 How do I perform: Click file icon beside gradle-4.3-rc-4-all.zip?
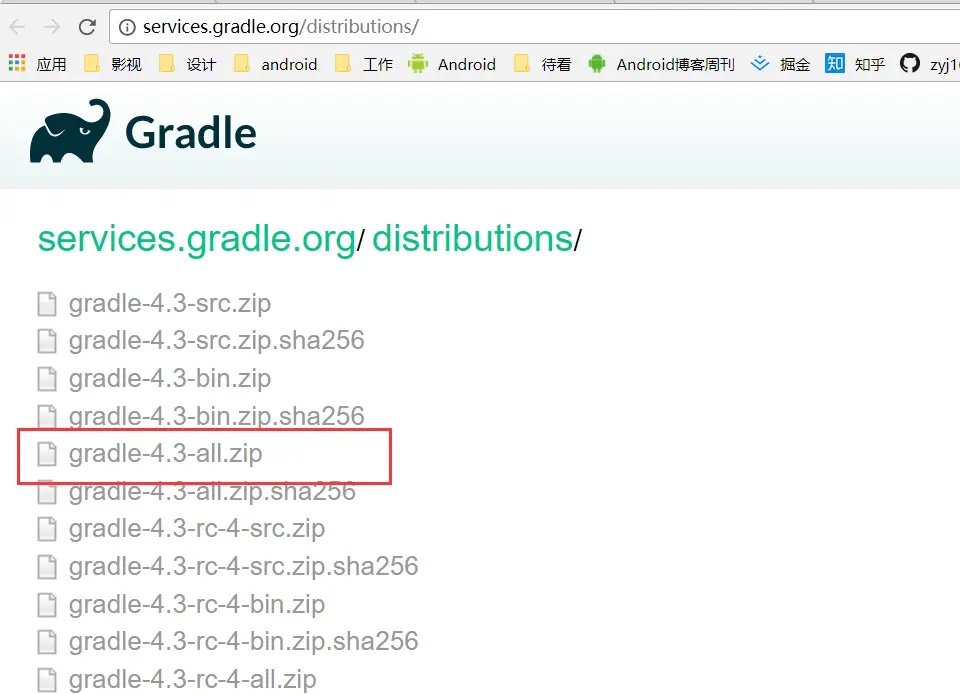pos(47,679)
